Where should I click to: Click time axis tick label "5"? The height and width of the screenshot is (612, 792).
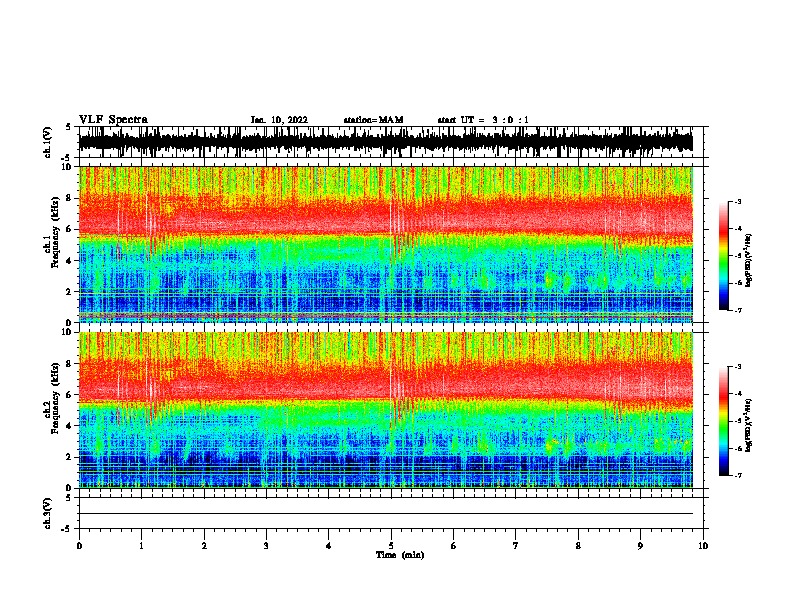tap(391, 546)
